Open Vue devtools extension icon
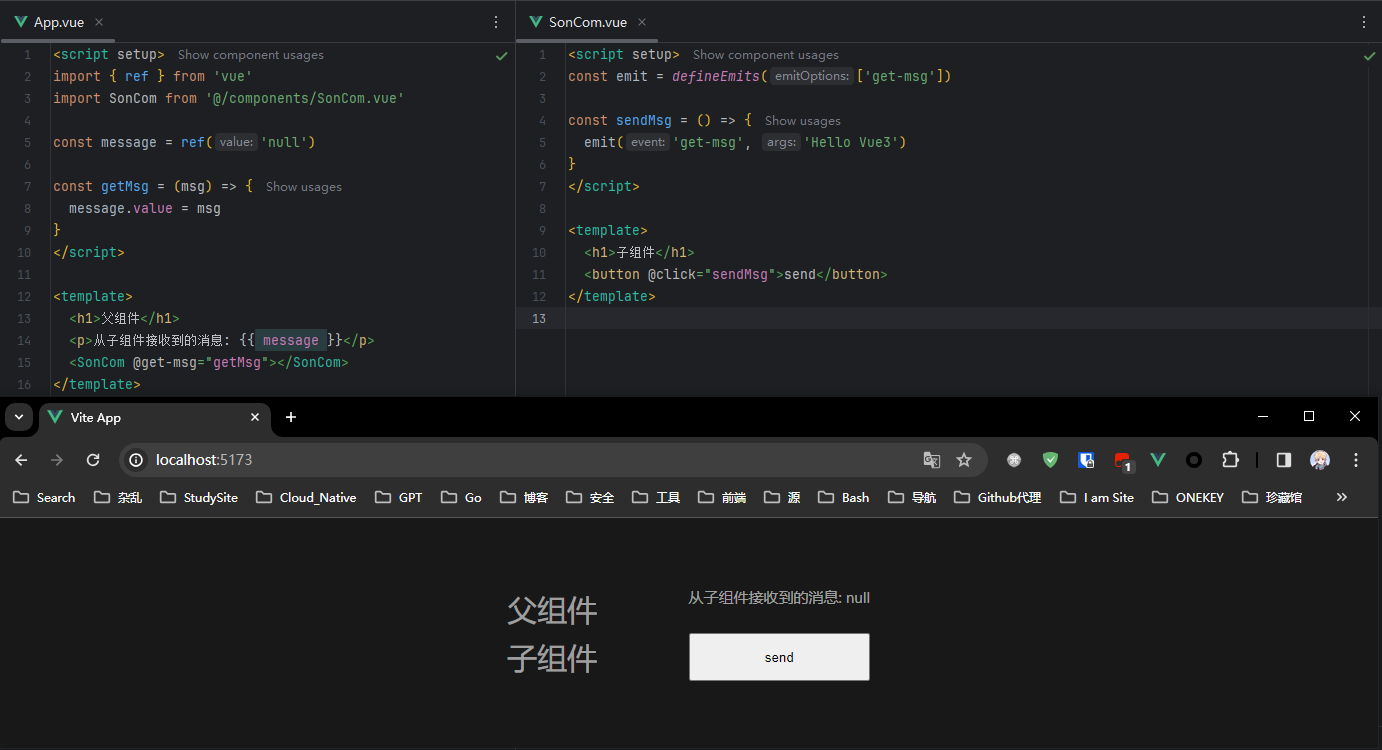The image size is (1382, 750). coord(1158,460)
